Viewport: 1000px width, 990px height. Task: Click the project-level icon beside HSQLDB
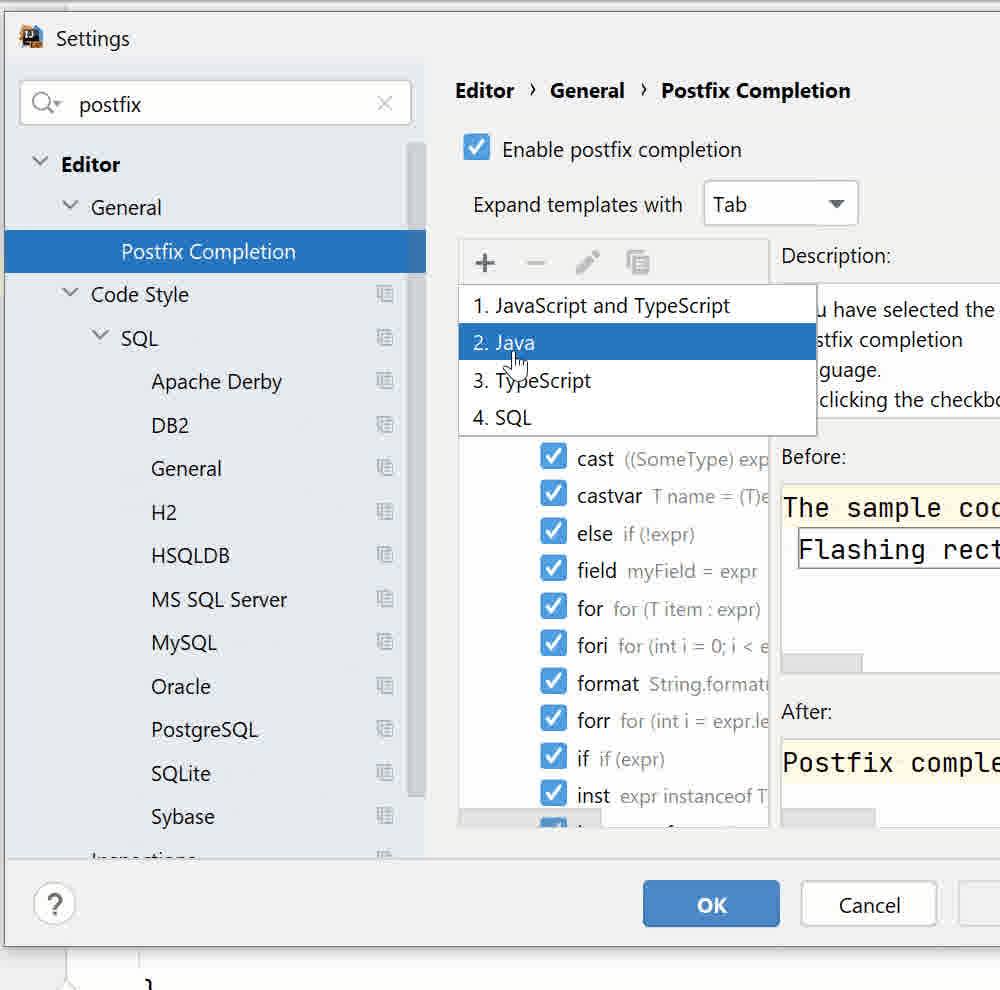coord(385,555)
